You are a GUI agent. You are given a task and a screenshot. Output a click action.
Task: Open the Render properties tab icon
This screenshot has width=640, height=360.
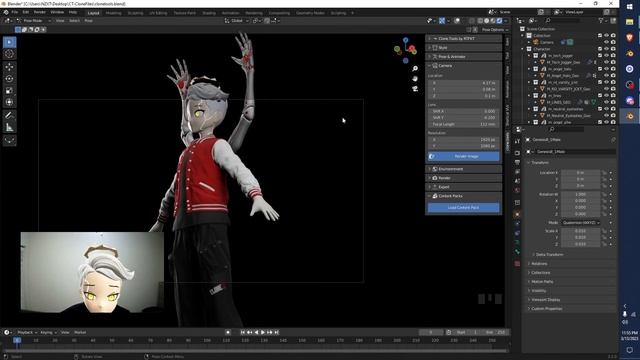click(x=517, y=153)
